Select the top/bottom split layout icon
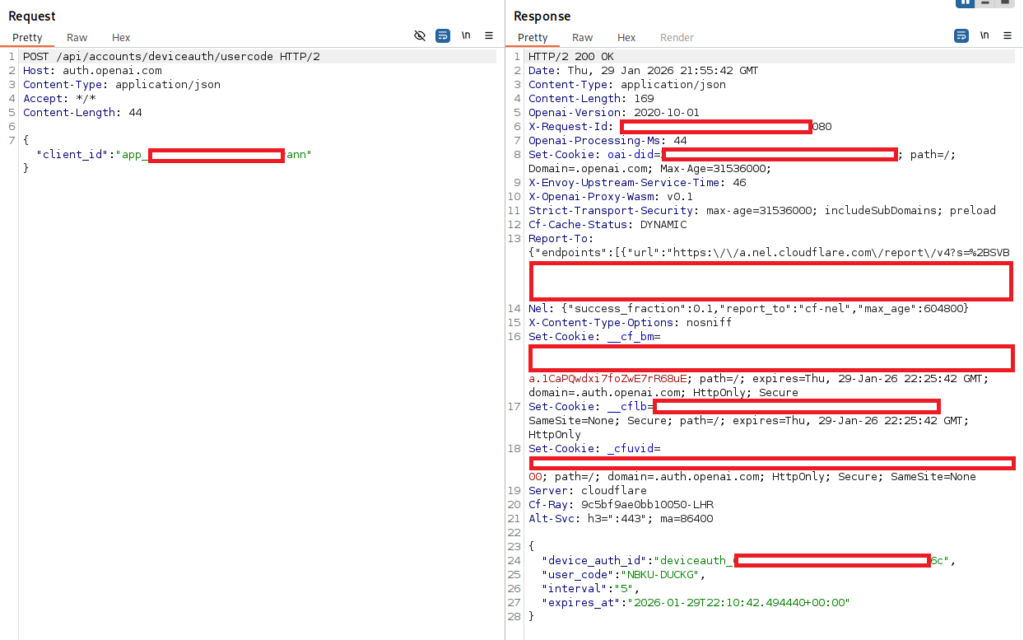 coord(987,3)
